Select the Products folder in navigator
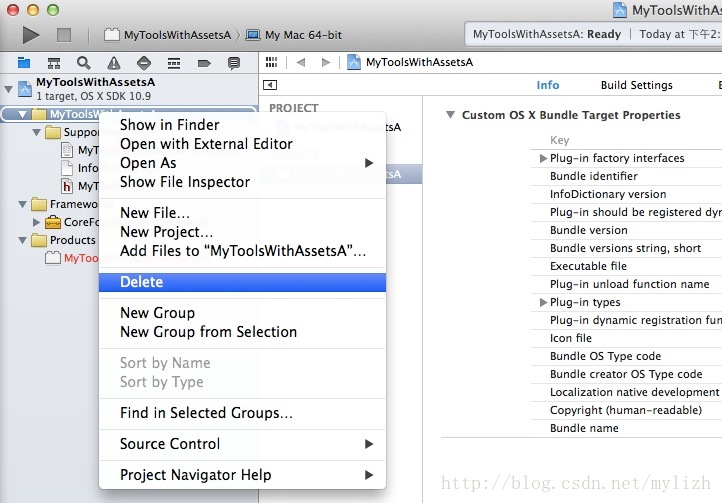The height and width of the screenshot is (503, 722). pos(64,240)
